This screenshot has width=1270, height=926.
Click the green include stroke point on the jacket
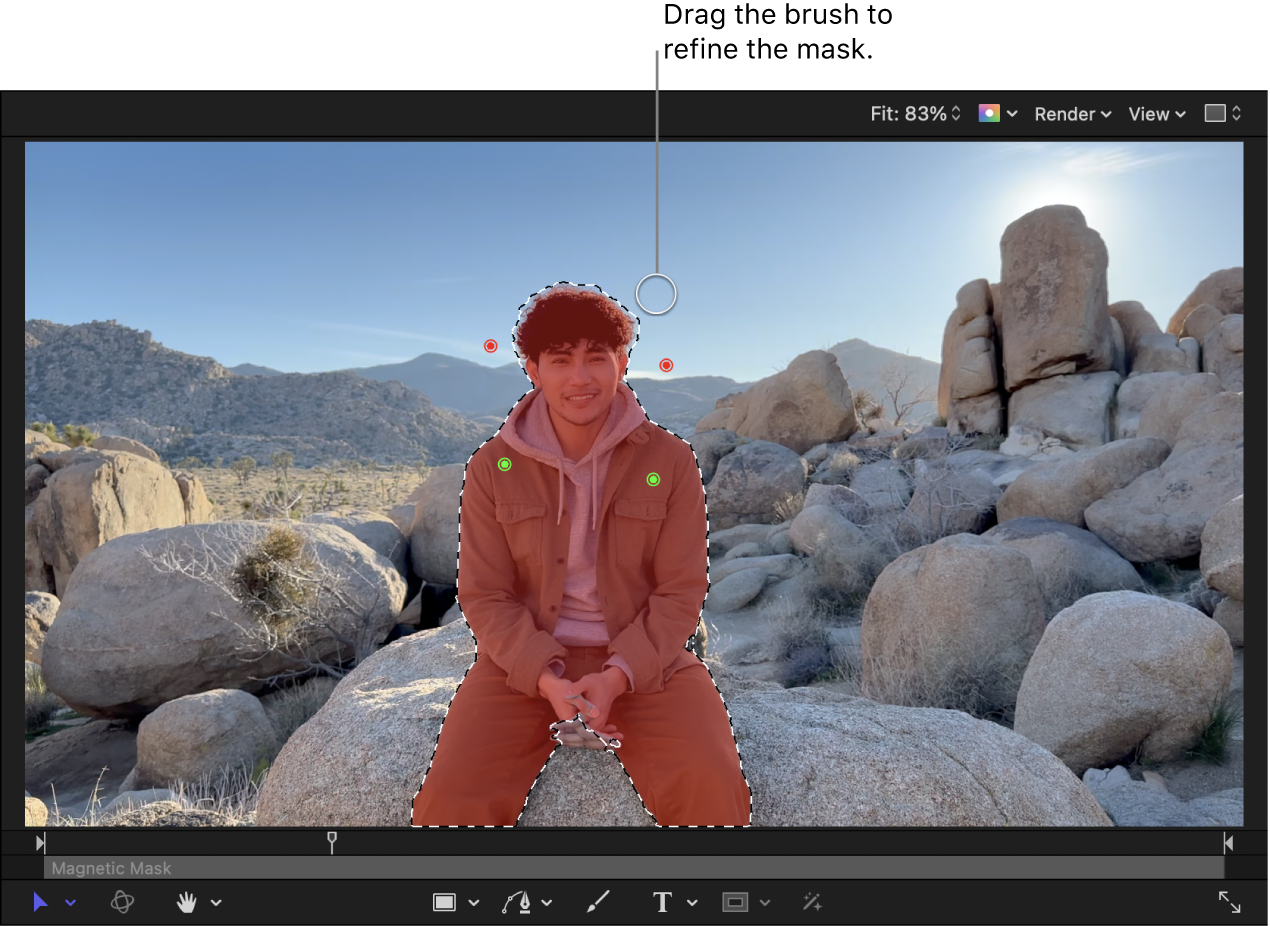click(x=504, y=463)
